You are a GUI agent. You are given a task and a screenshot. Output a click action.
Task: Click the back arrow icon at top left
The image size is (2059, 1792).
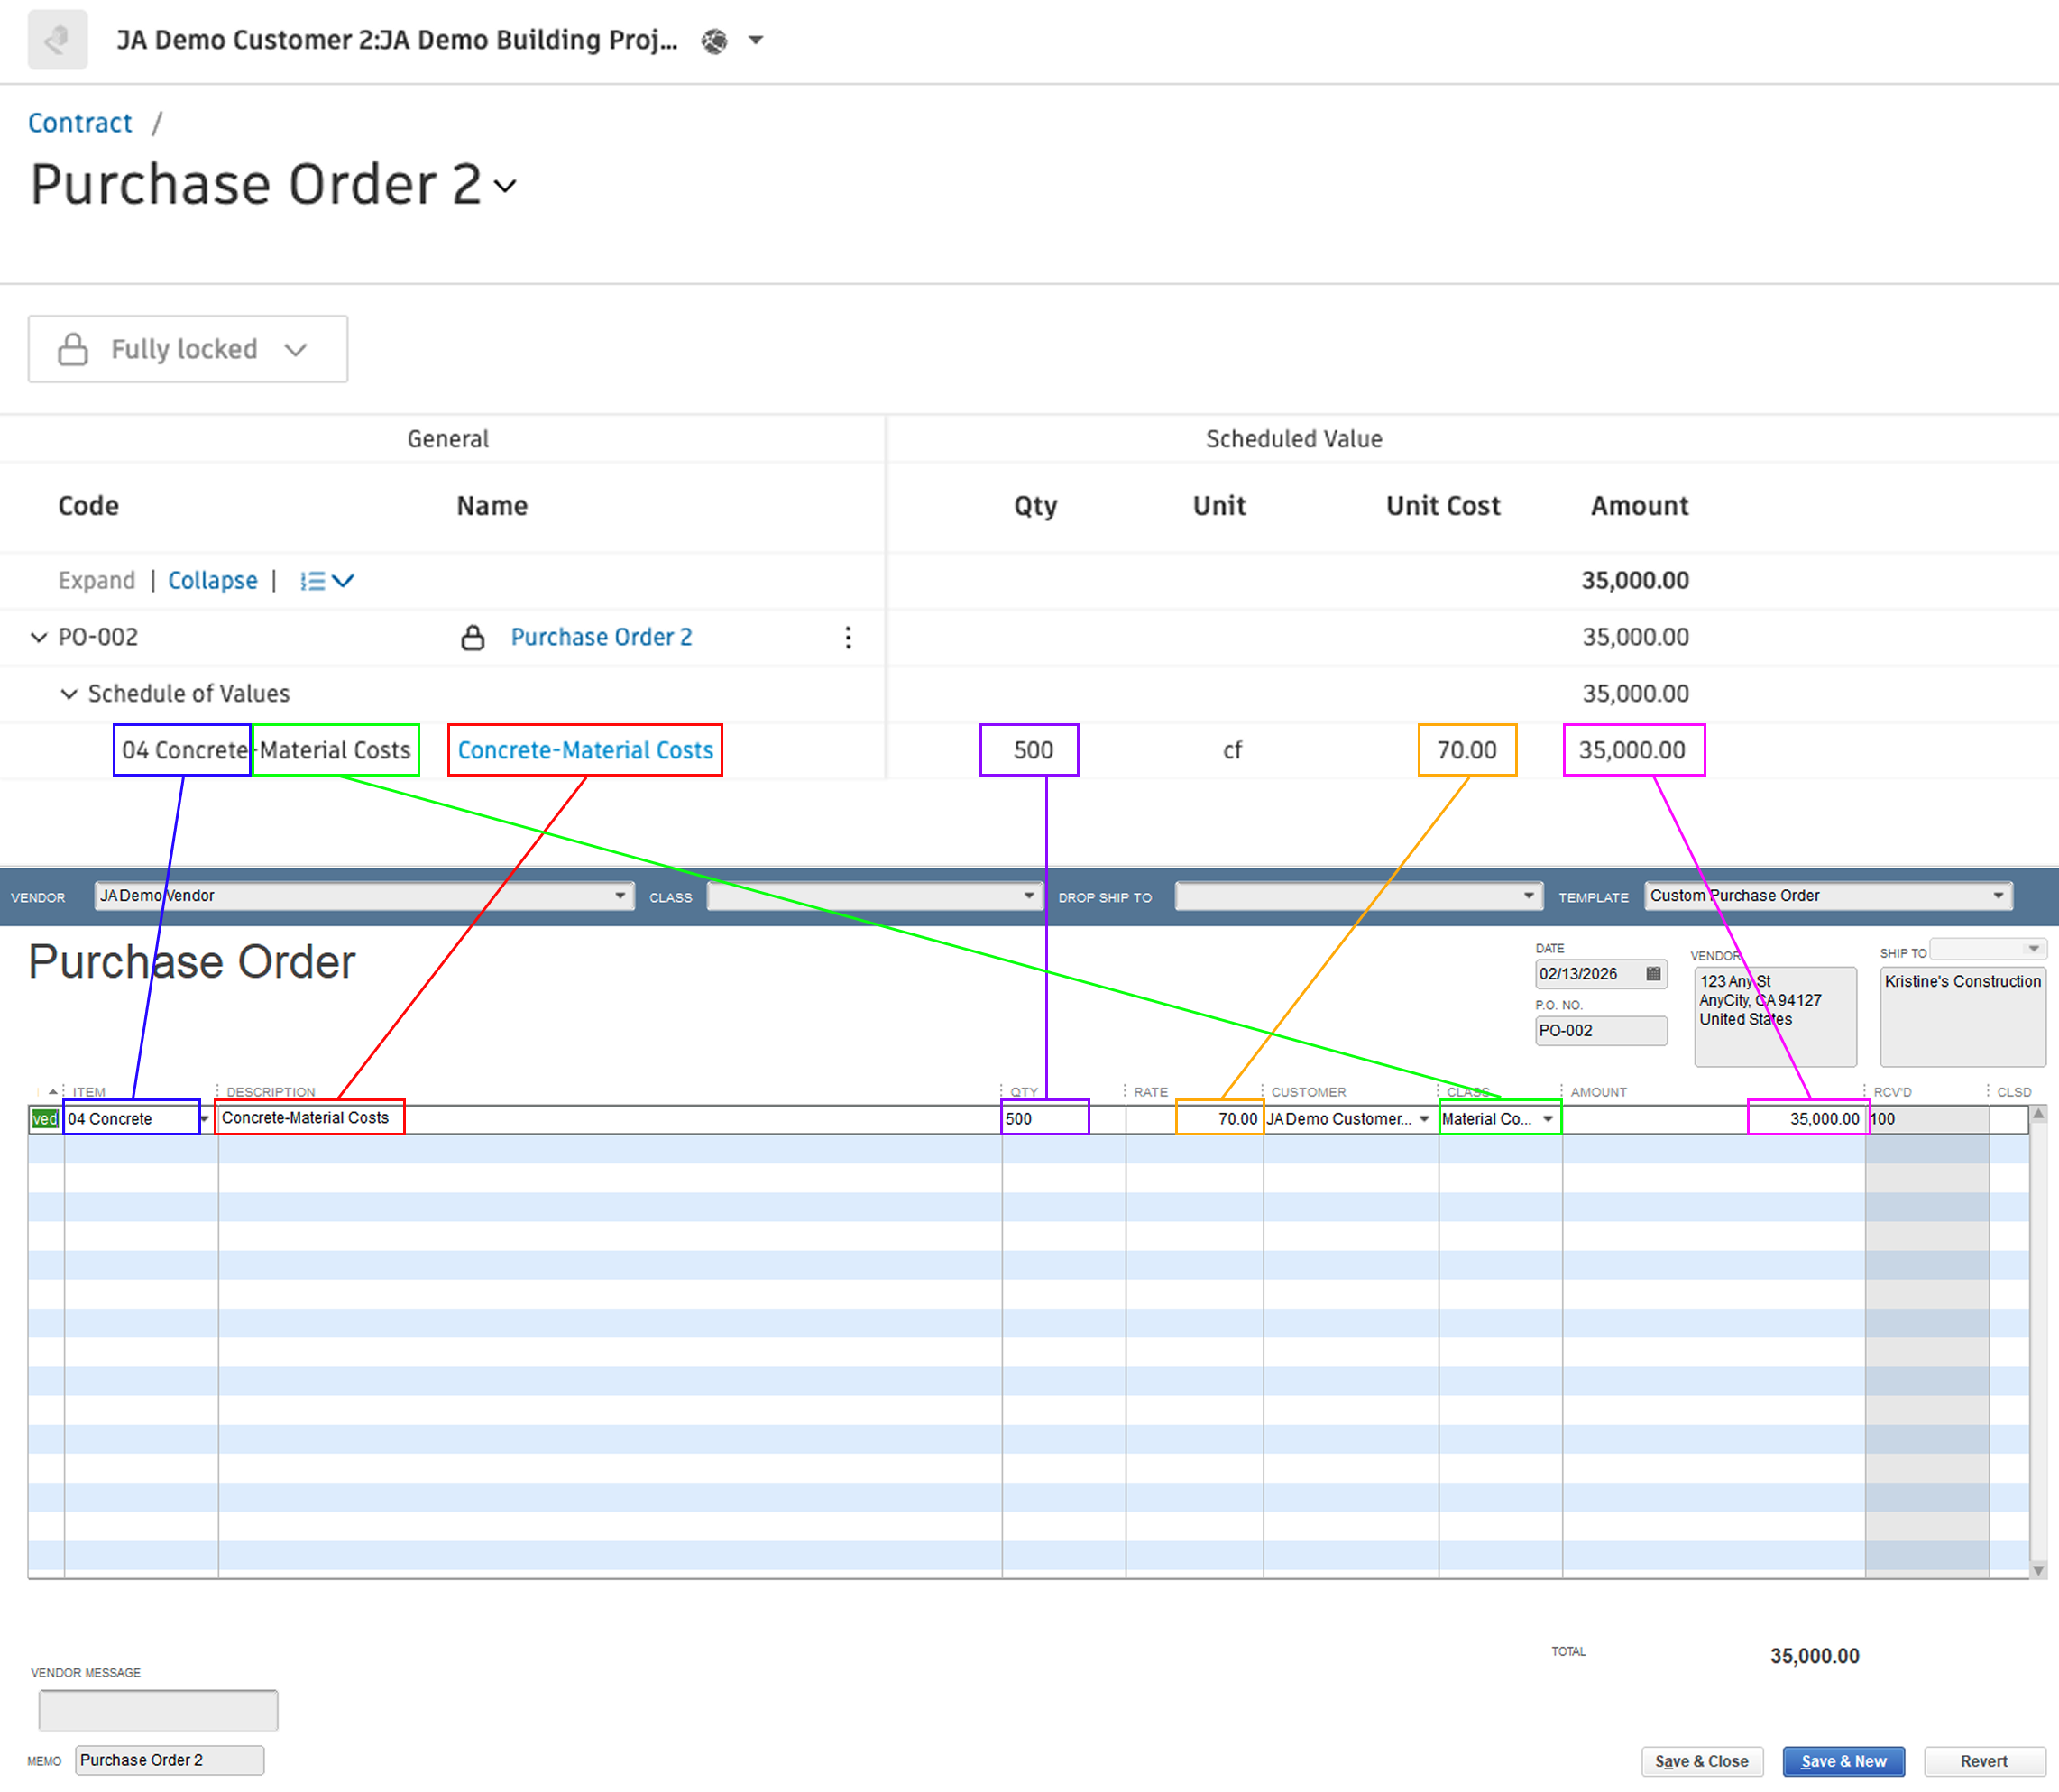pyautogui.click(x=56, y=40)
